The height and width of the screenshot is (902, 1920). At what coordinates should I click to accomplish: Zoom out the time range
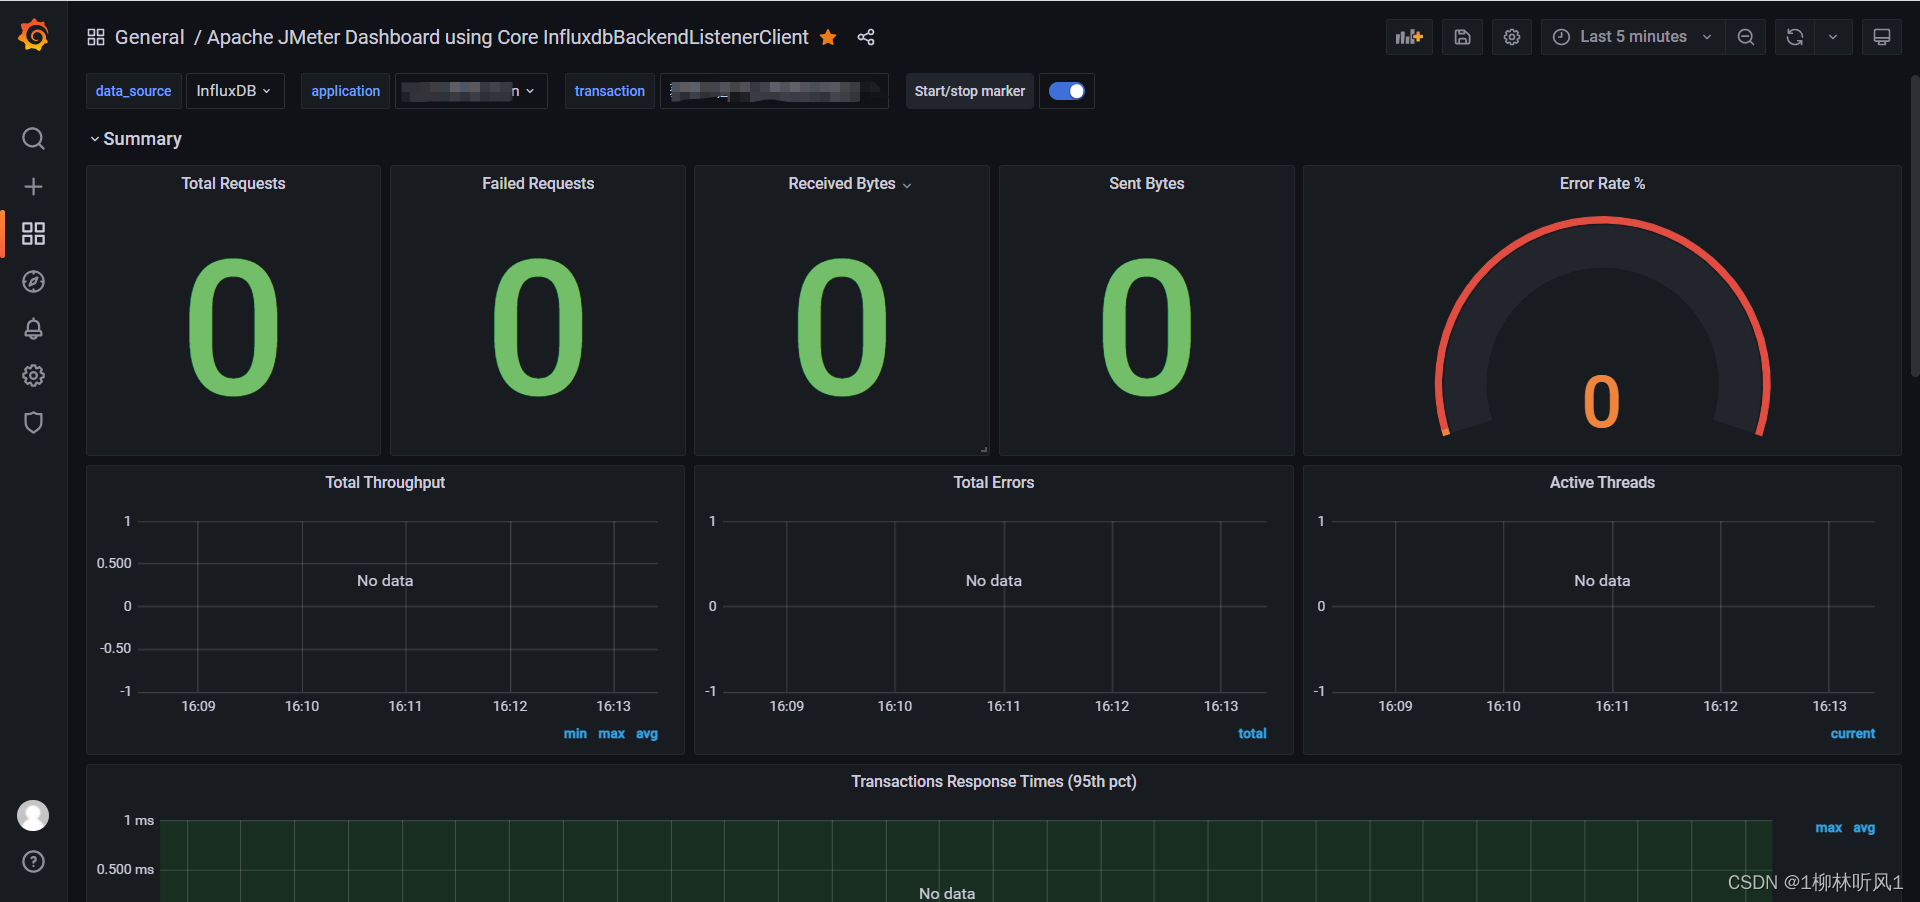pyautogui.click(x=1746, y=37)
